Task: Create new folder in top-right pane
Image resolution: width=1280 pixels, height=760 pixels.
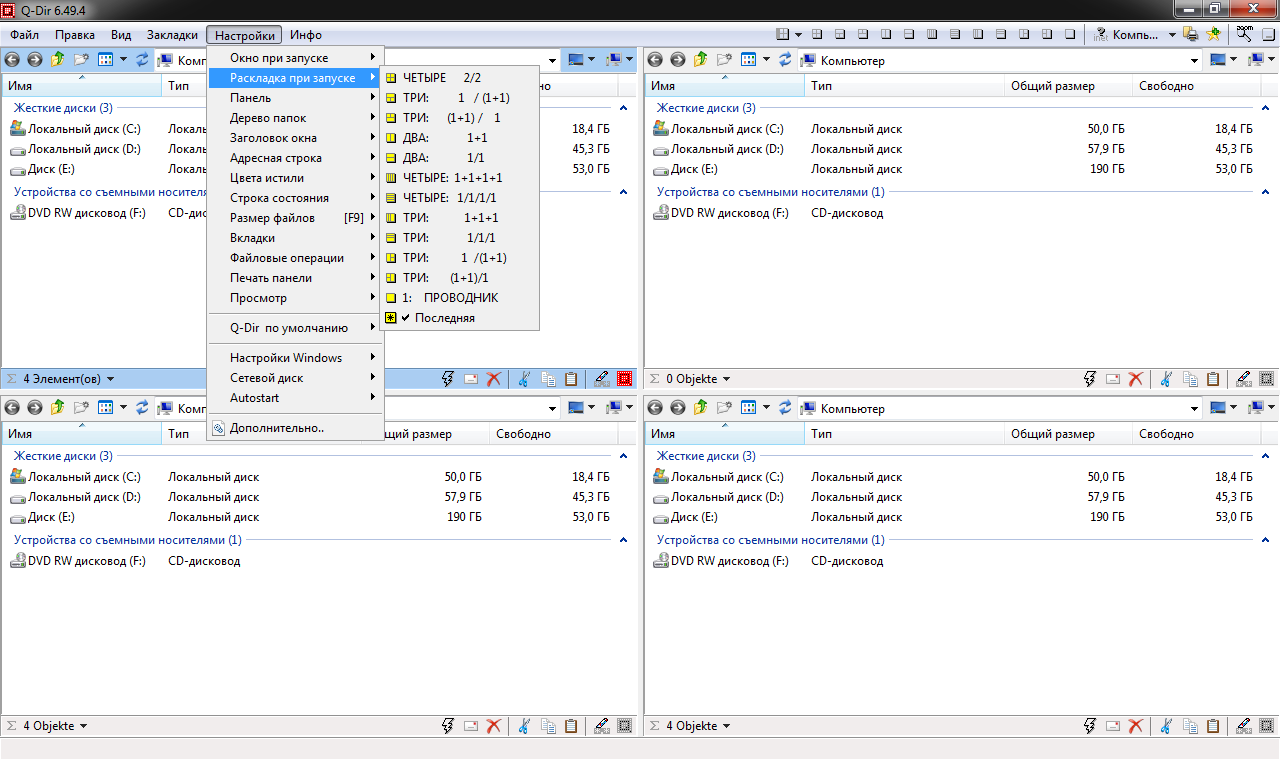Action: click(x=724, y=60)
